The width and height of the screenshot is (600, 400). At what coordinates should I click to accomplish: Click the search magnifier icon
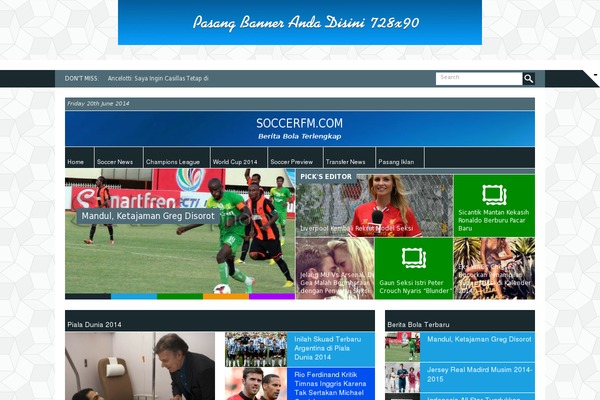click(x=528, y=79)
